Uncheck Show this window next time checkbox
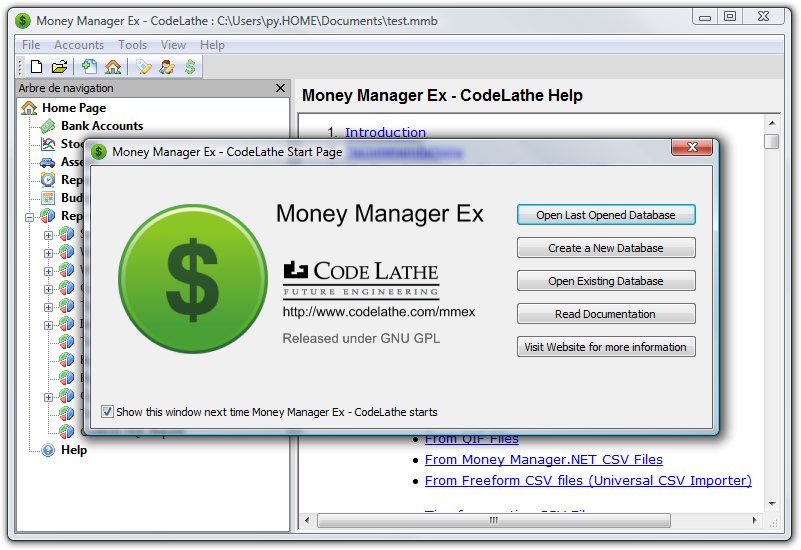801x550 pixels. tap(108, 412)
